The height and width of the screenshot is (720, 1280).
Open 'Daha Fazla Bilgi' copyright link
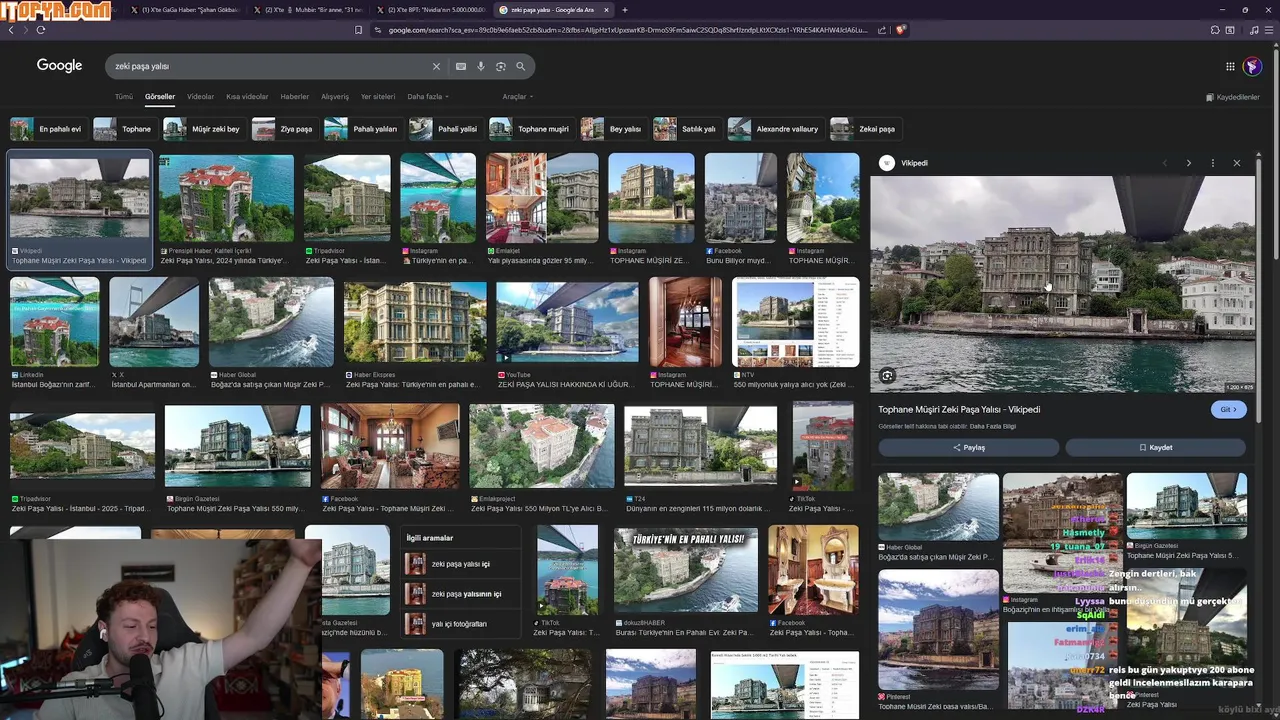pyautogui.click(x=993, y=426)
